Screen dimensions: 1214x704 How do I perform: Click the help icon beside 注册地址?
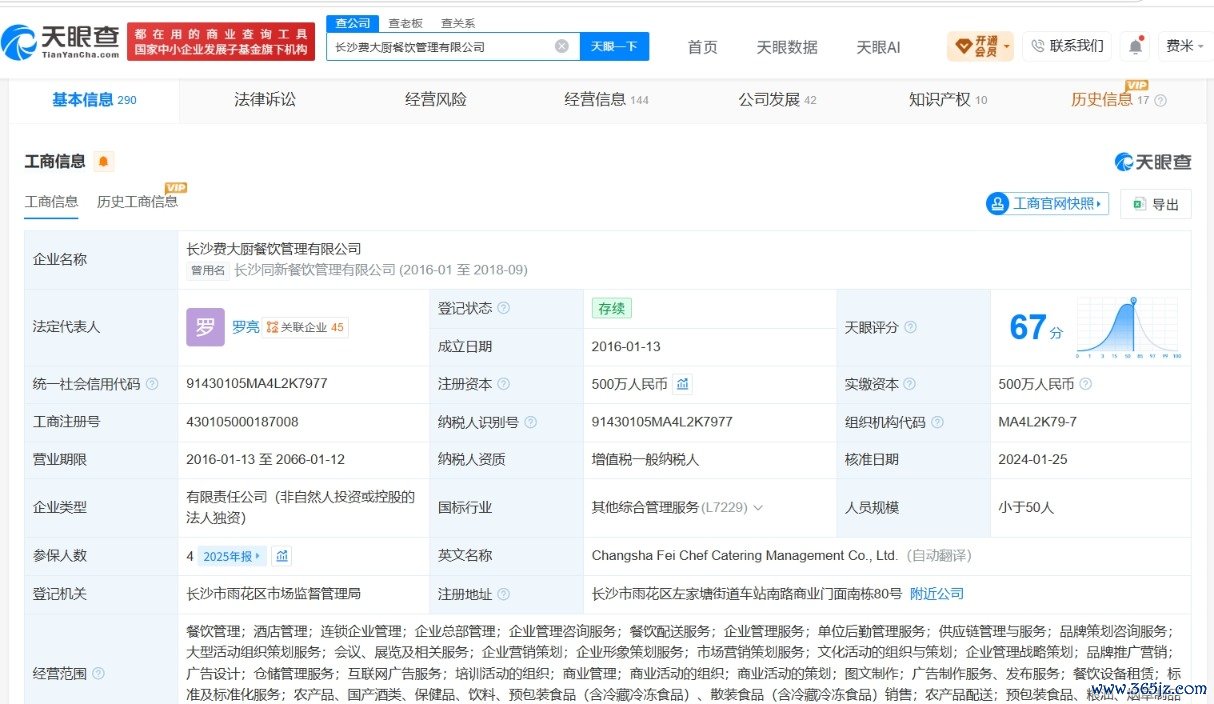[x=504, y=594]
